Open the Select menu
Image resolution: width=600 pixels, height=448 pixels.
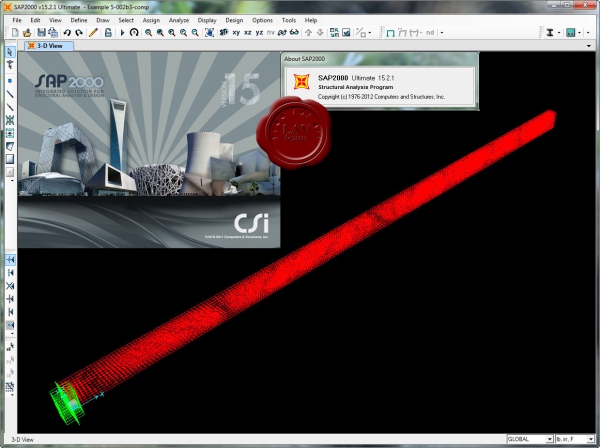pos(126,20)
